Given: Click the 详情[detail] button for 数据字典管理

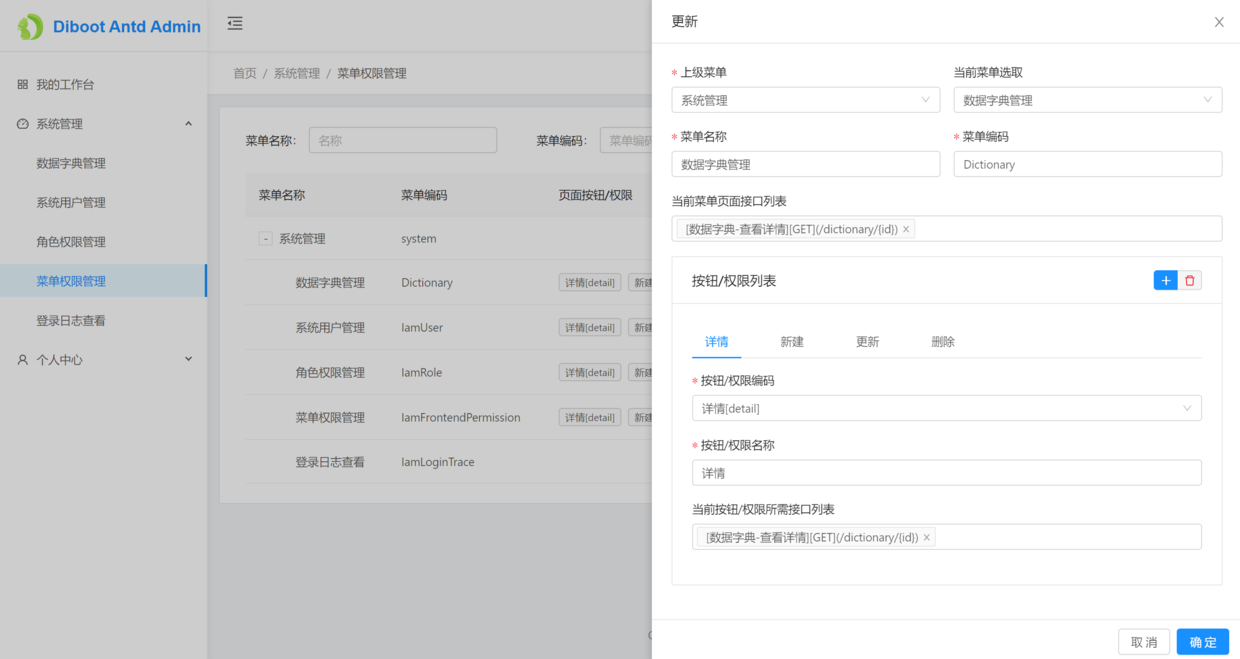Looking at the screenshot, I should [589, 282].
